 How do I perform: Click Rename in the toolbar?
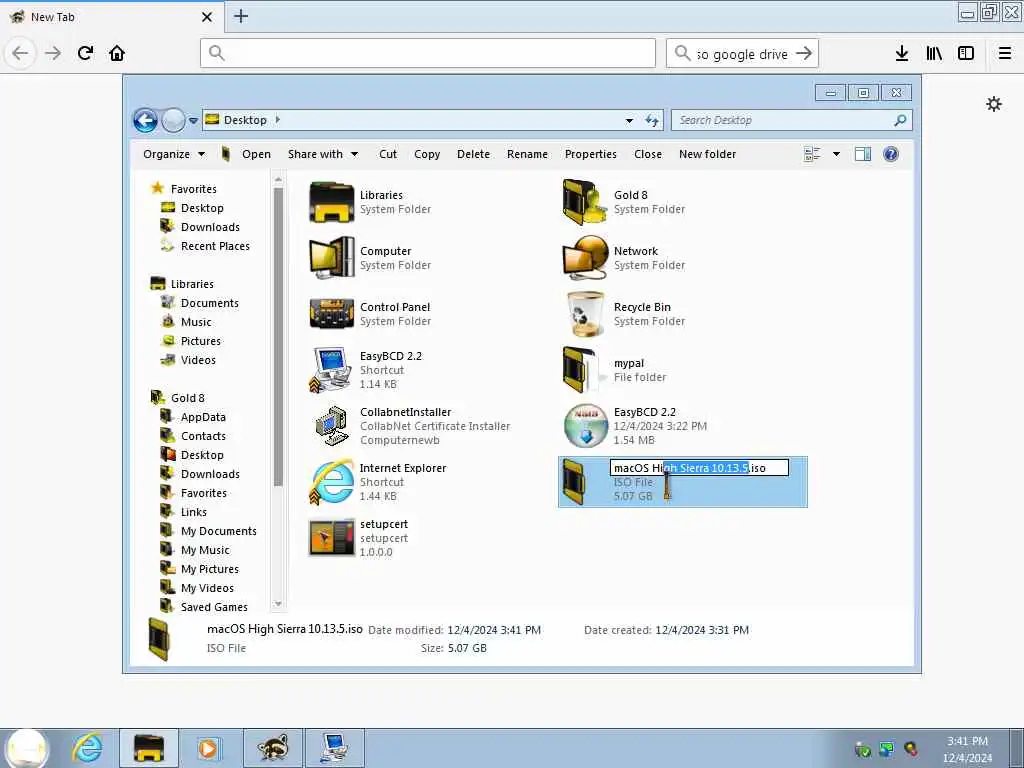528,154
